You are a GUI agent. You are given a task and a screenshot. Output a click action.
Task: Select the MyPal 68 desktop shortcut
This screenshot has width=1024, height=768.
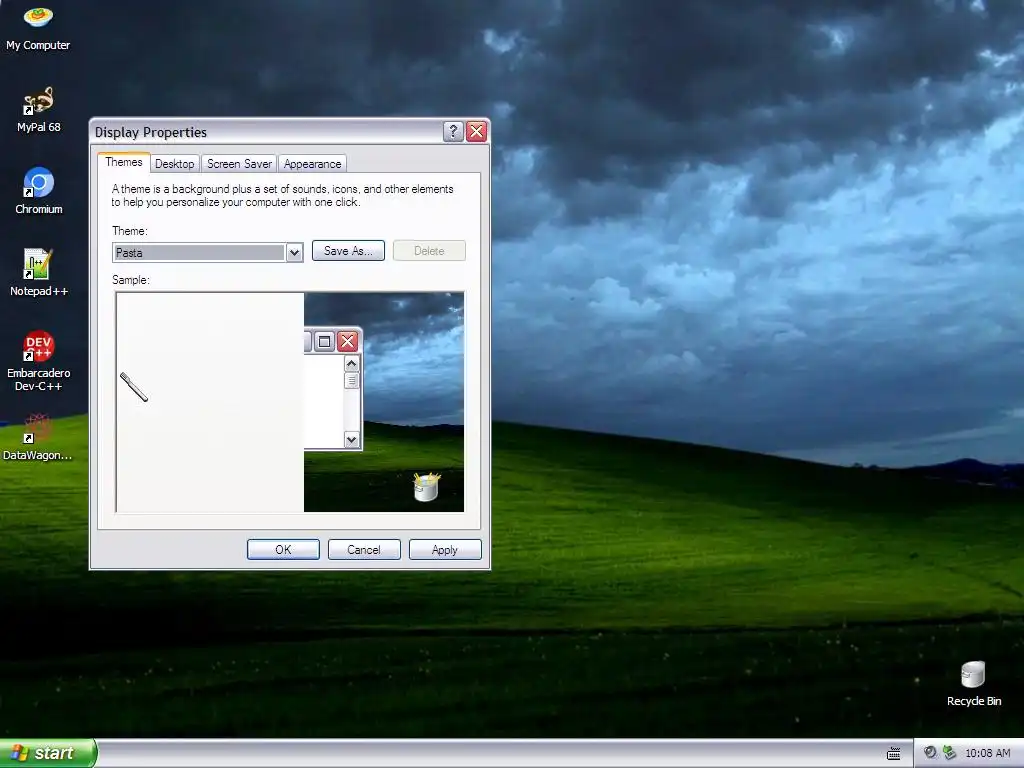pyautogui.click(x=39, y=109)
